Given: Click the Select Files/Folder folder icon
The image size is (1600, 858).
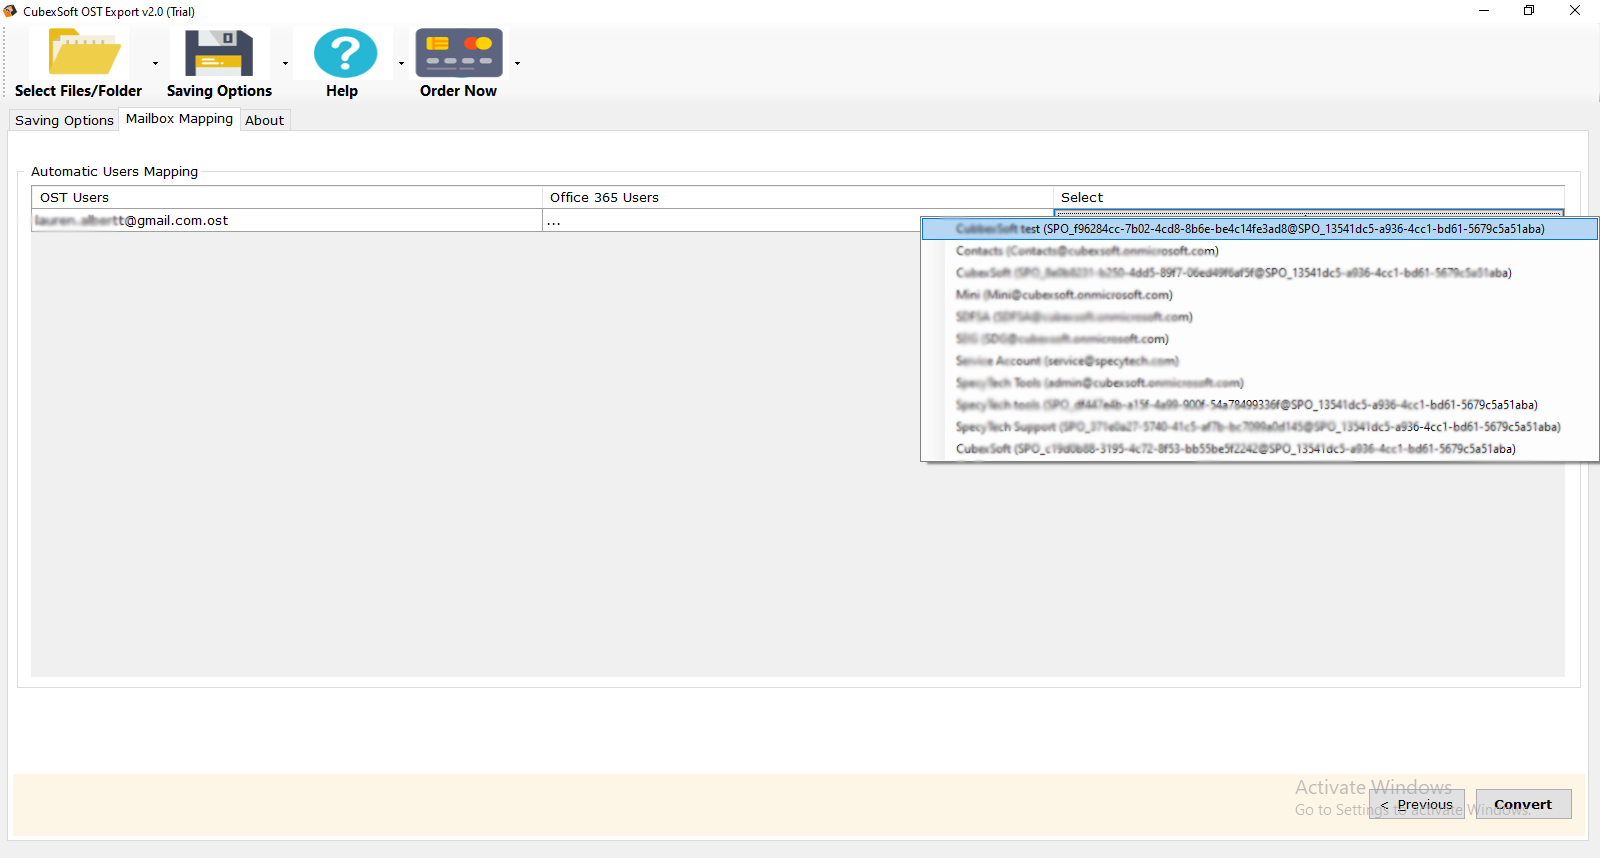Looking at the screenshot, I should [x=84, y=53].
